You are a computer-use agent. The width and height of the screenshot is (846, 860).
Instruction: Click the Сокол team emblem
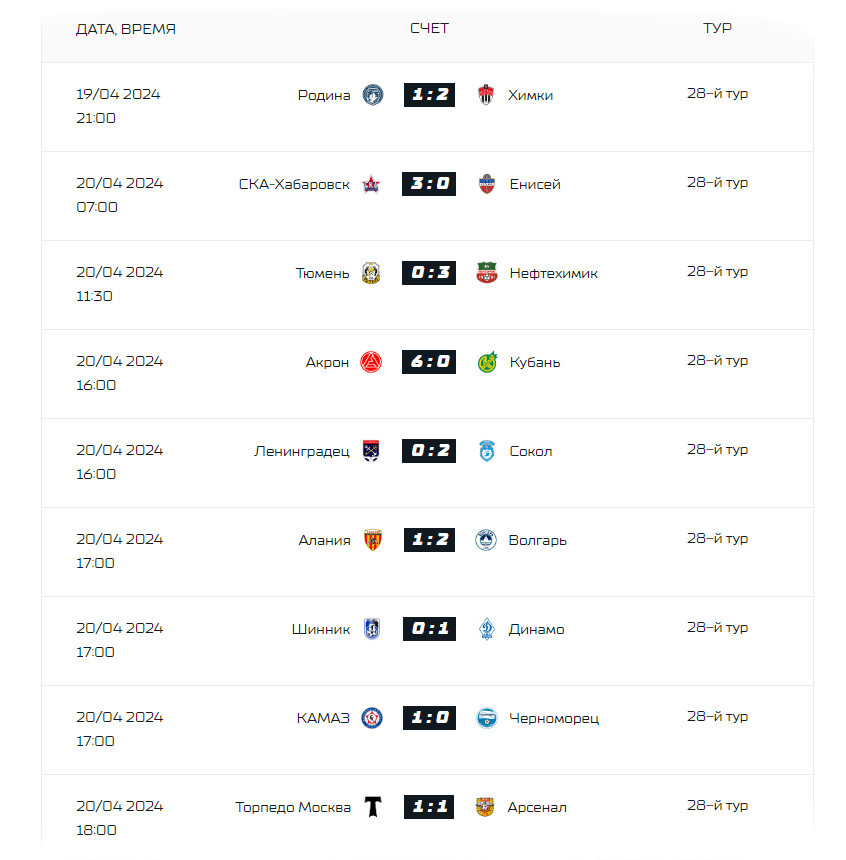487,451
